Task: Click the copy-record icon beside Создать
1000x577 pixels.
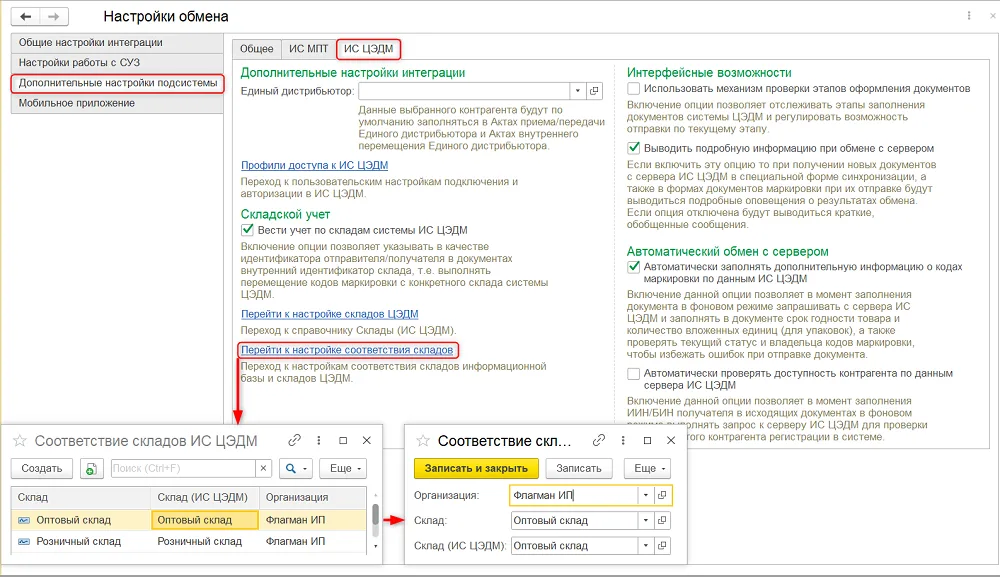Action: click(x=92, y=469)
